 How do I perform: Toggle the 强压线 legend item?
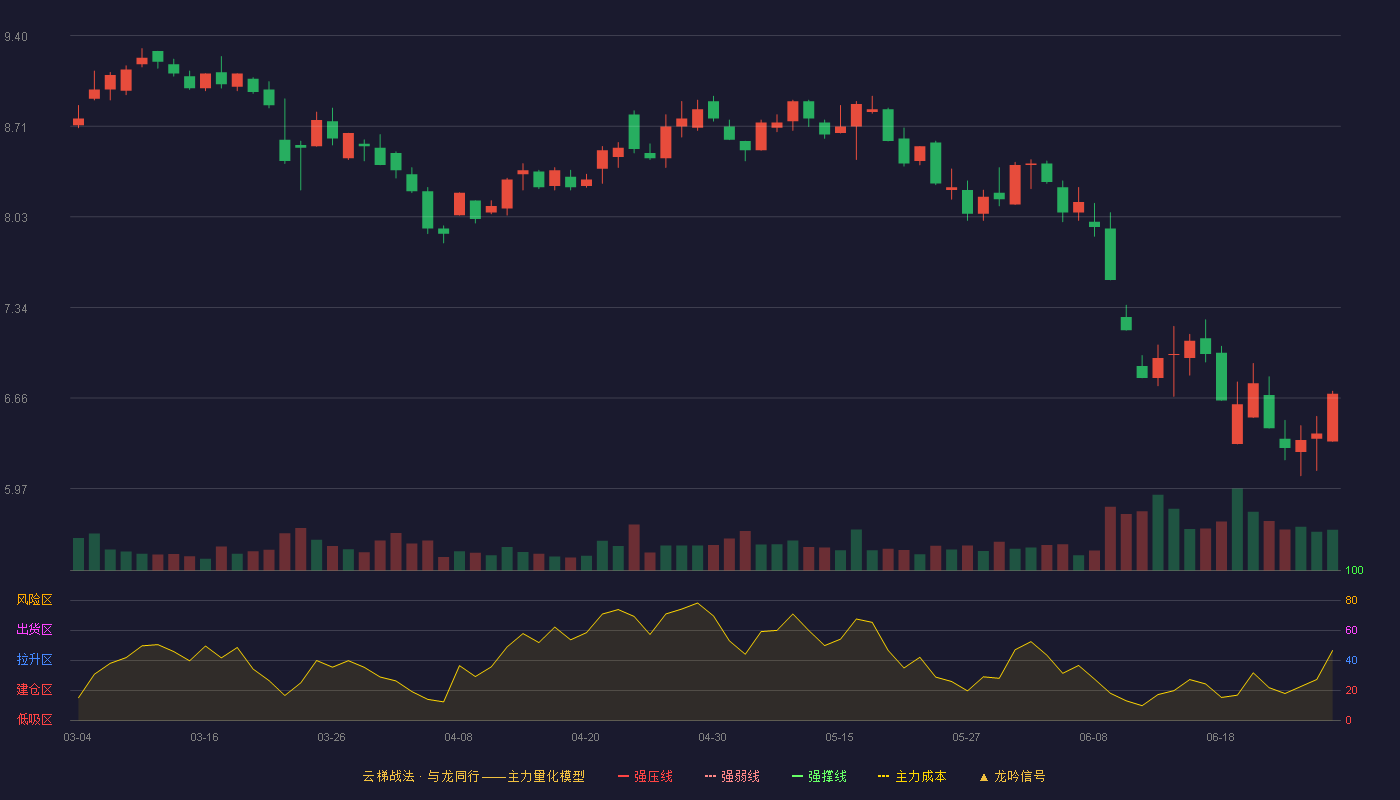point(645,776)
